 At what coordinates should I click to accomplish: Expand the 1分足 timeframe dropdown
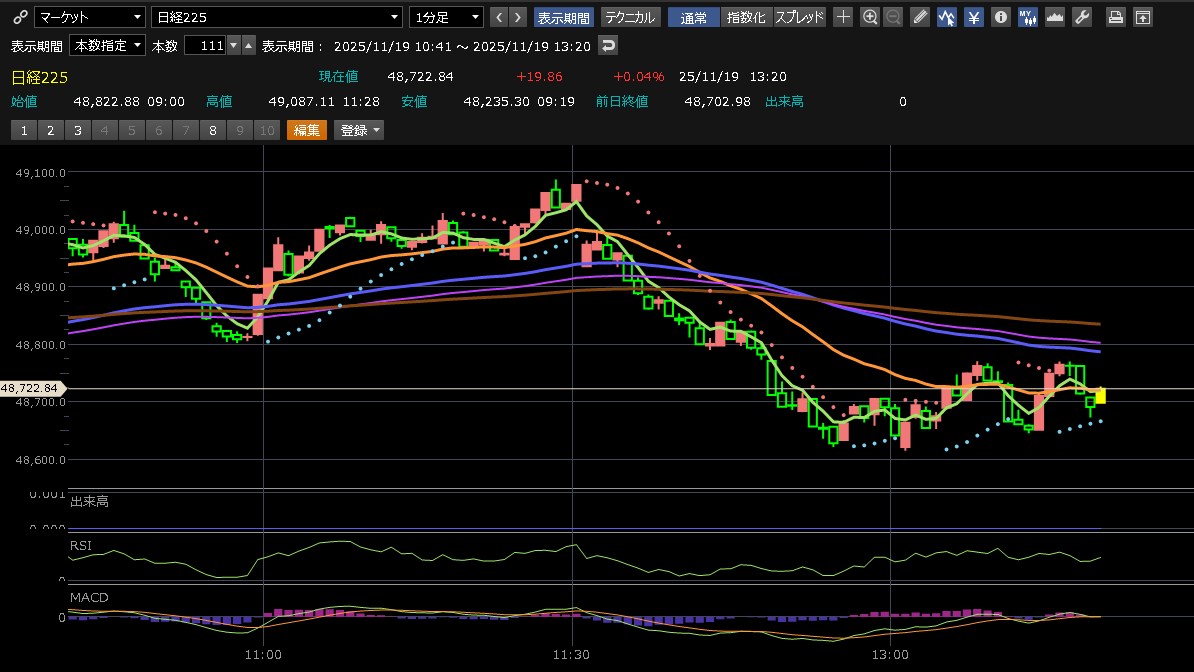(x=446, y=17)
